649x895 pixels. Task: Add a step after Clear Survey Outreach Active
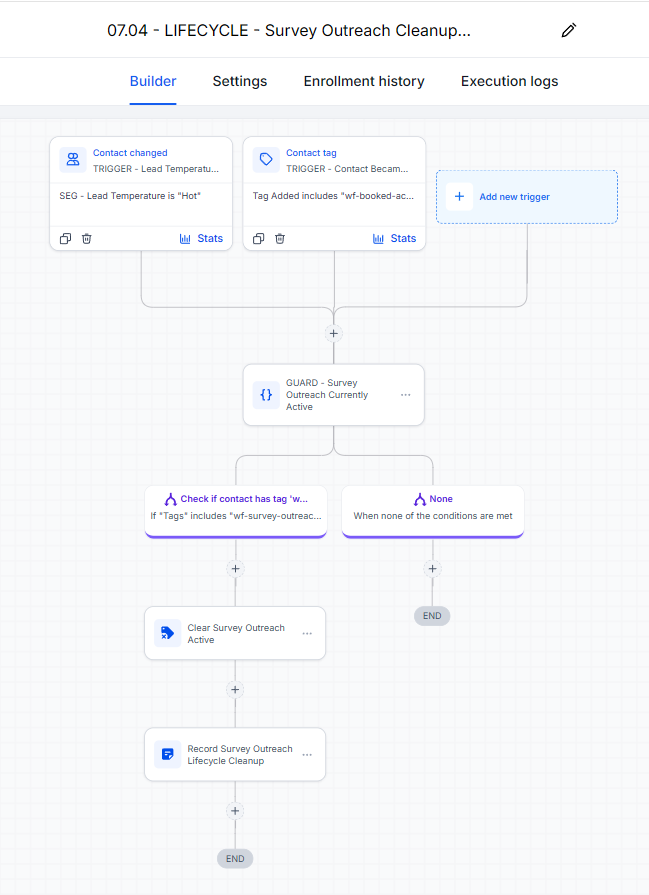235,690
